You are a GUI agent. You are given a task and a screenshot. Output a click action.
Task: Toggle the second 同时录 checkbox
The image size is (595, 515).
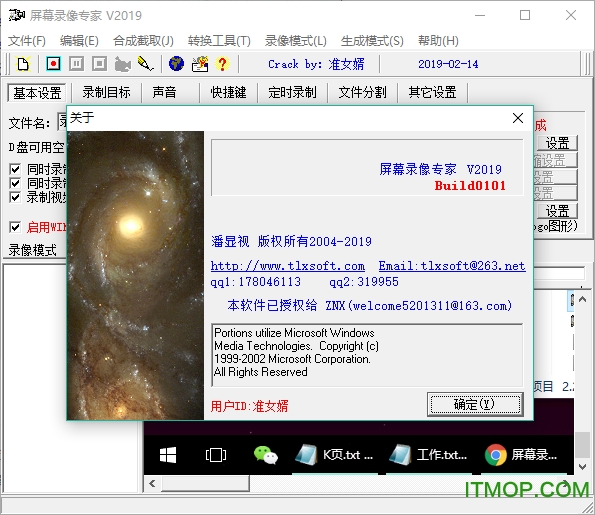click(x=15, y=183)
